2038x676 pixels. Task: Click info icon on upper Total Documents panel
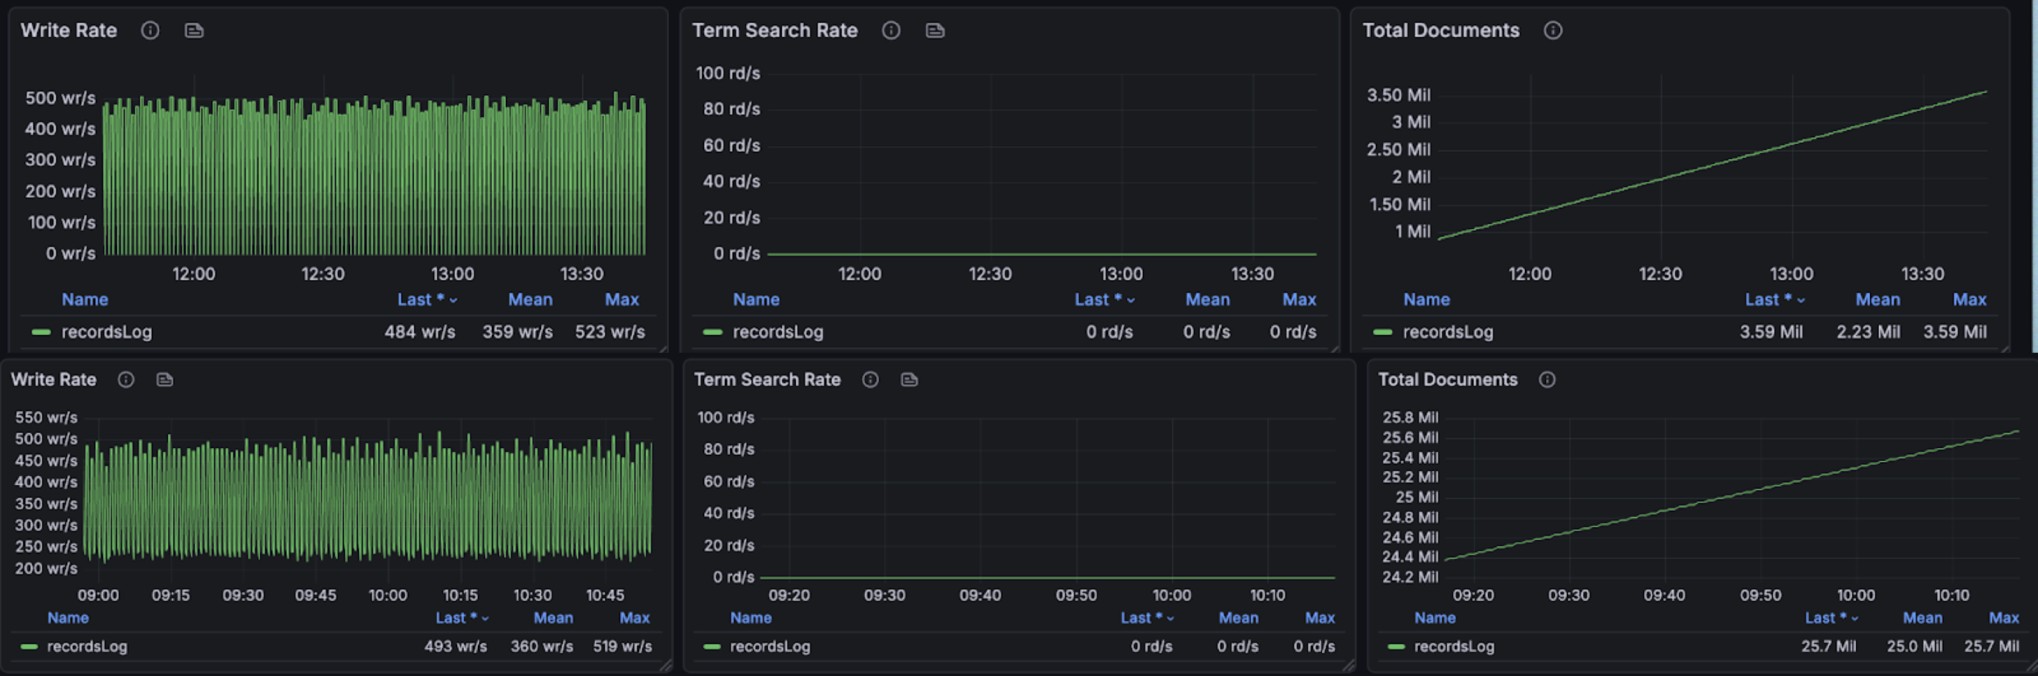pos(1553,31)
